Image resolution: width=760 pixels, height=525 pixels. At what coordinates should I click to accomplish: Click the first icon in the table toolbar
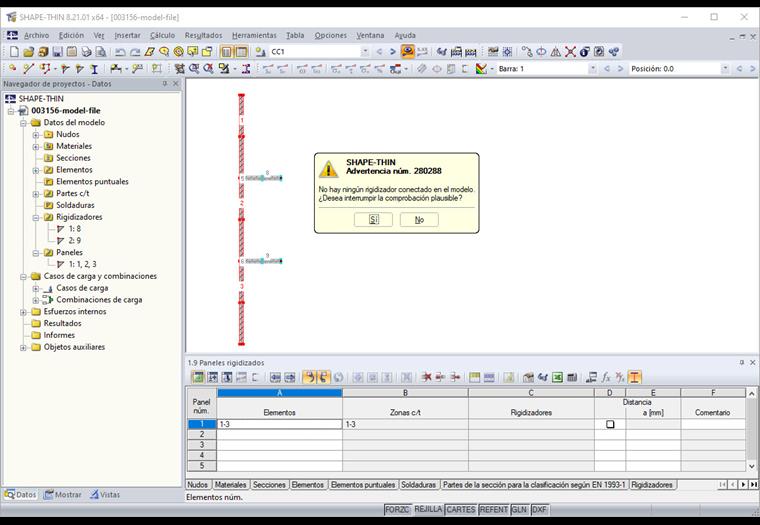(x=197, y=377)
